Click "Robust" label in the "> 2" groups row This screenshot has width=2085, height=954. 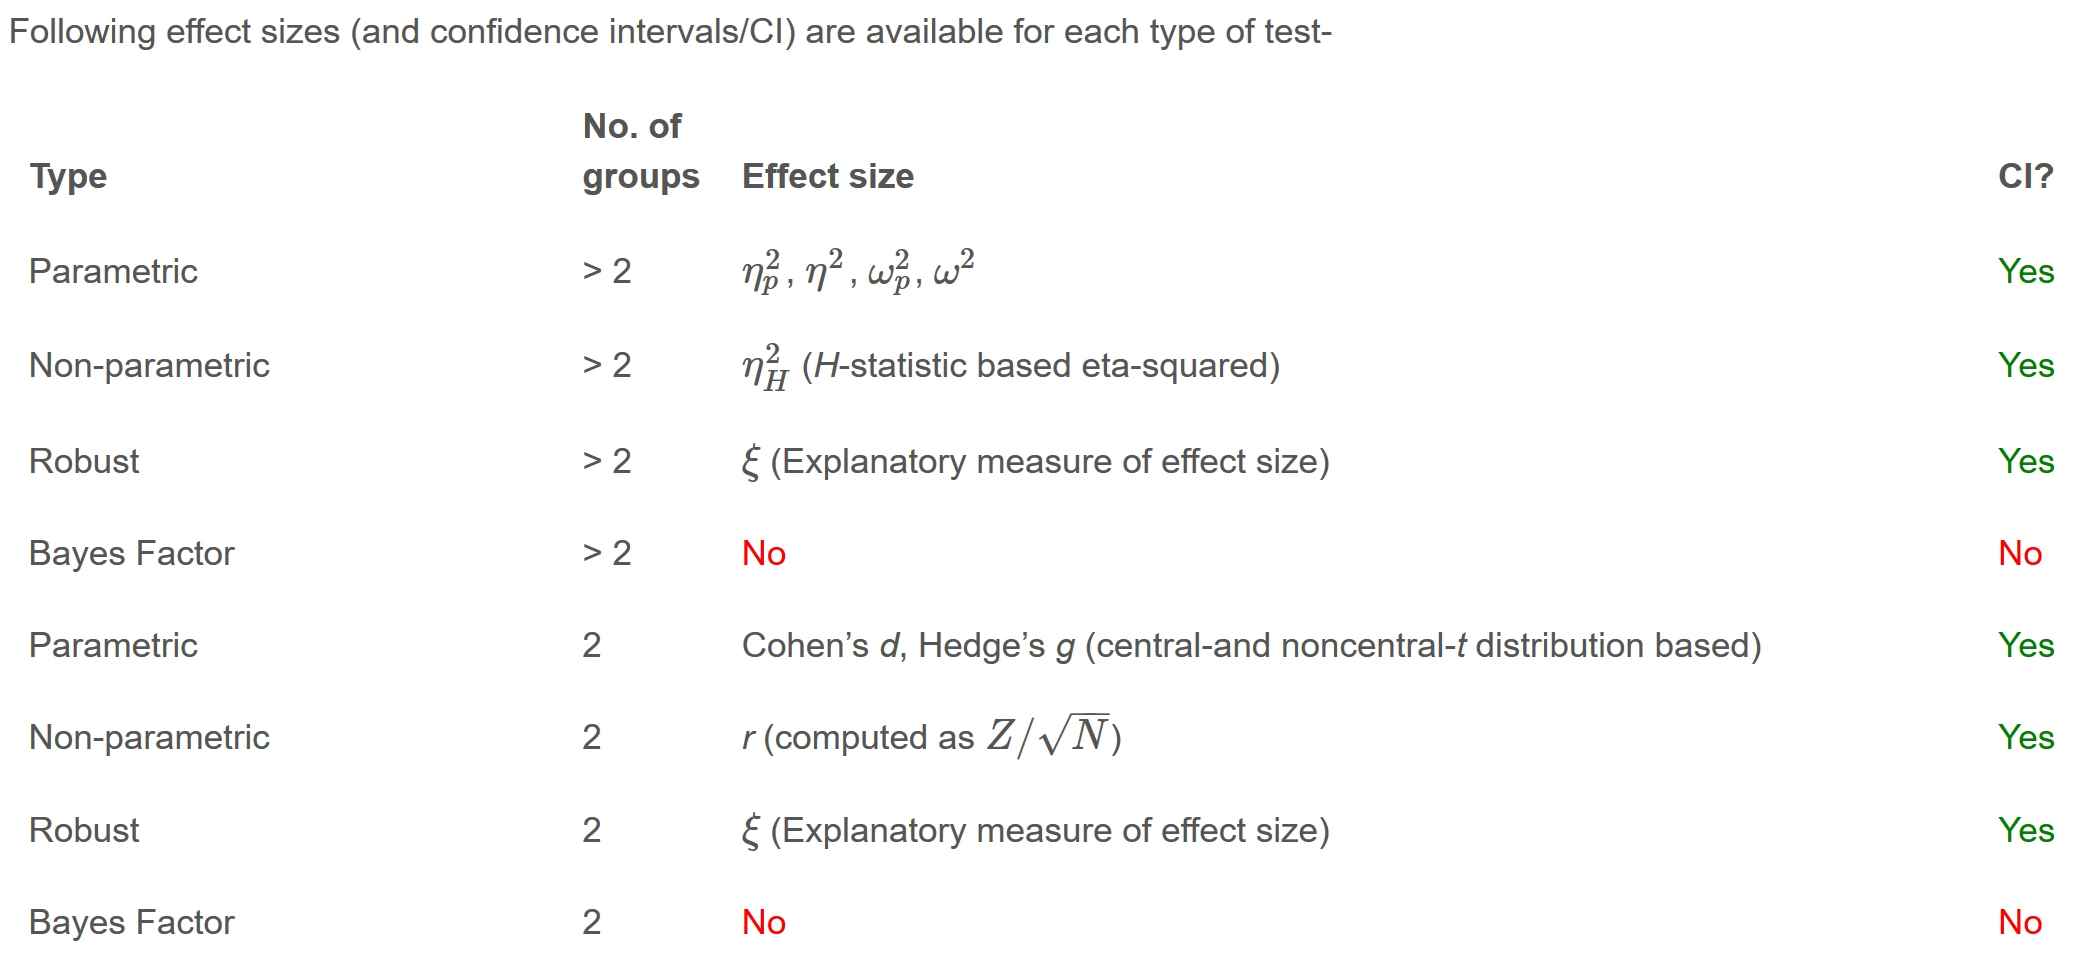coord(84,462)
